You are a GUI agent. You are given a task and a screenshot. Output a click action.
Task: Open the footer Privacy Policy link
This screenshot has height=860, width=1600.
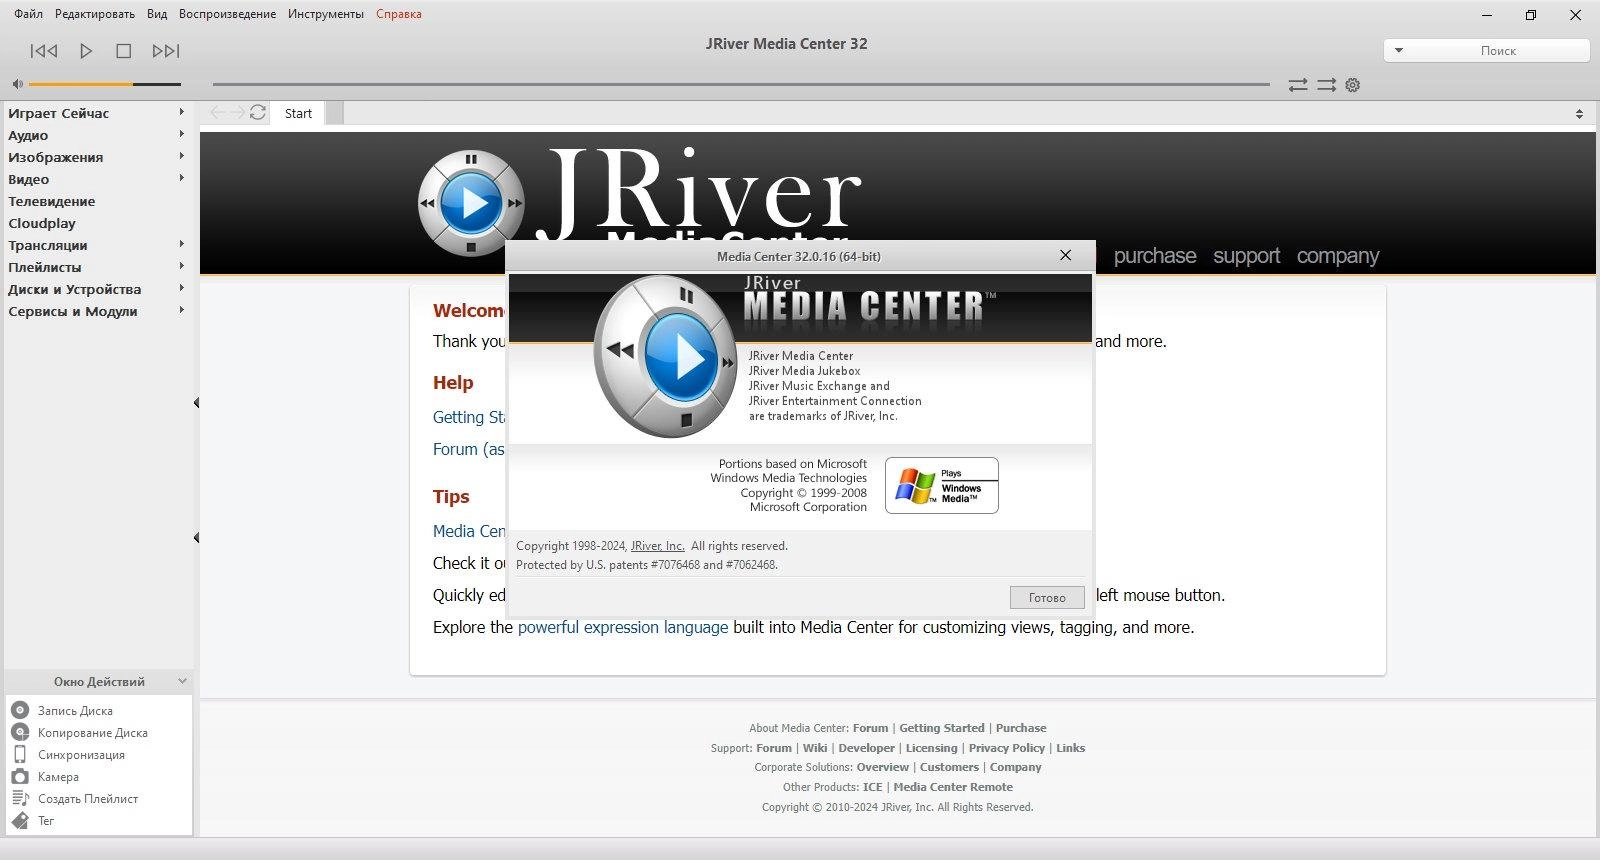tap(1007, 748)
